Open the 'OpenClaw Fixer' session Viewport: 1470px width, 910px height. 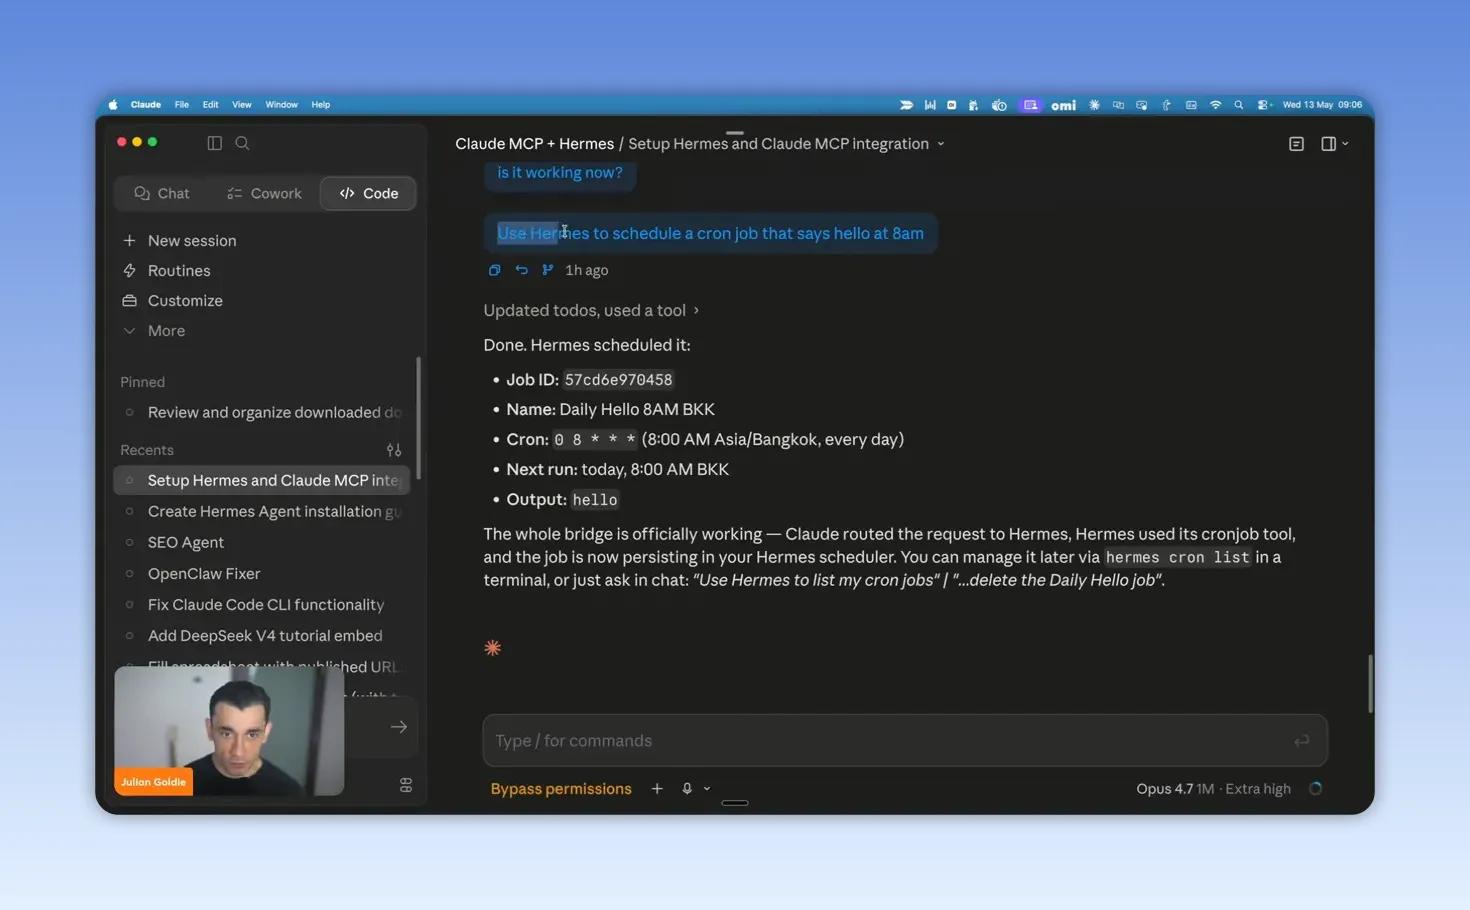click(x=262, y=573)
